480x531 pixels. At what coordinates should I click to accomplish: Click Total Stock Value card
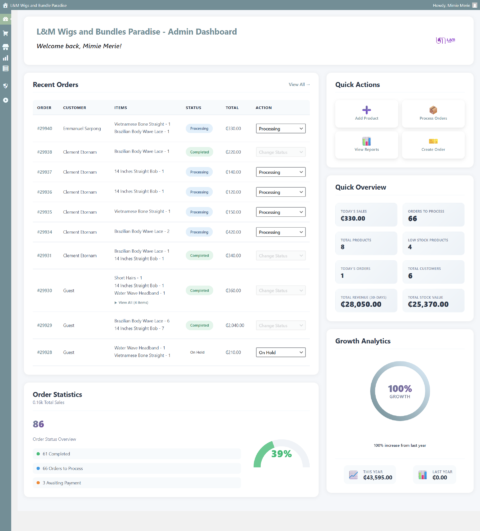pos(433,300)
